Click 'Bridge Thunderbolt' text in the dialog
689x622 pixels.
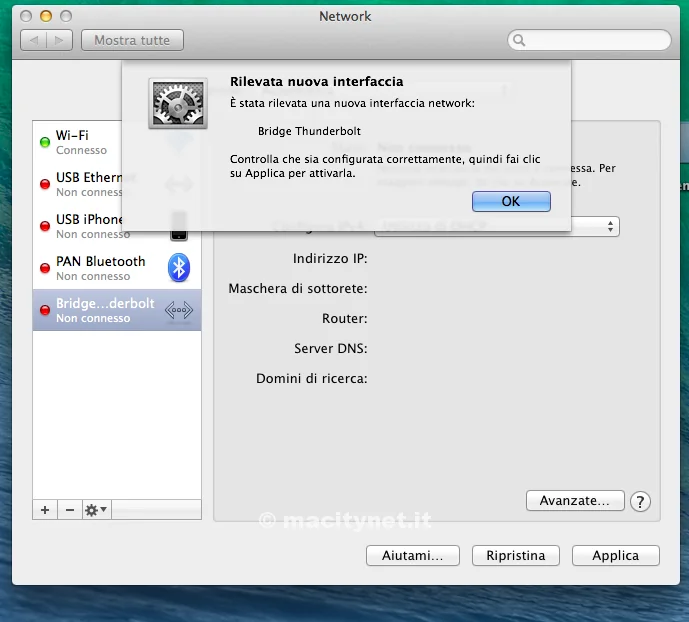pyautogui.click(x=309, y=131)
